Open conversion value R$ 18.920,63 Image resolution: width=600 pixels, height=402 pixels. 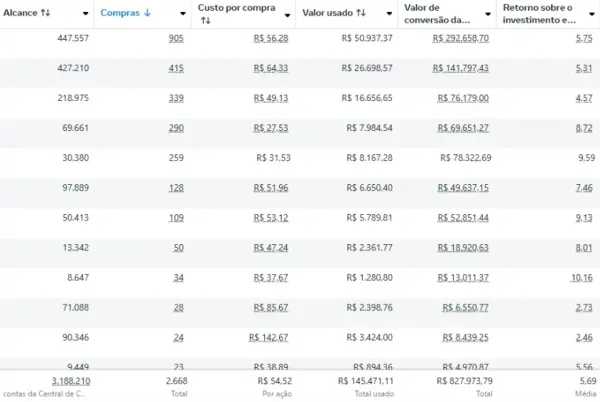coord(463,248)
